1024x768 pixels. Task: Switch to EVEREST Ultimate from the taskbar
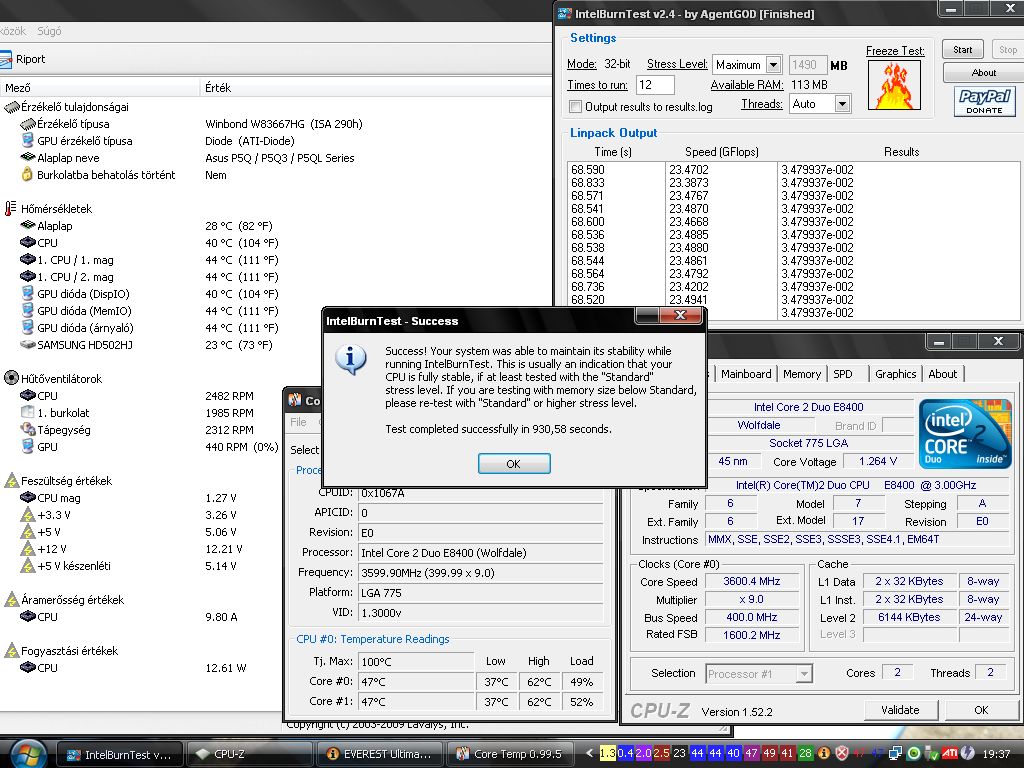(379, 754)
